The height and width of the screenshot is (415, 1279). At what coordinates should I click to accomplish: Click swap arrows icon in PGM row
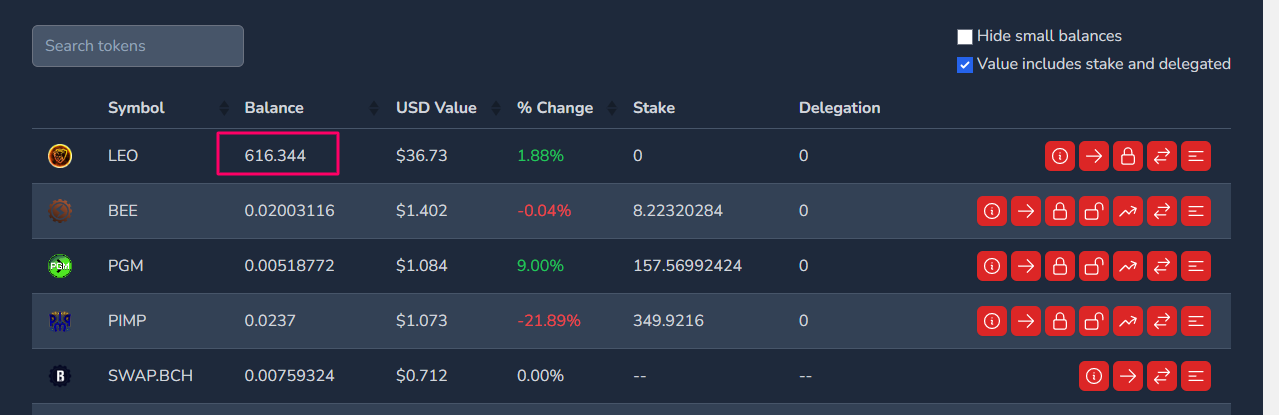click(x=1162, y=266)
